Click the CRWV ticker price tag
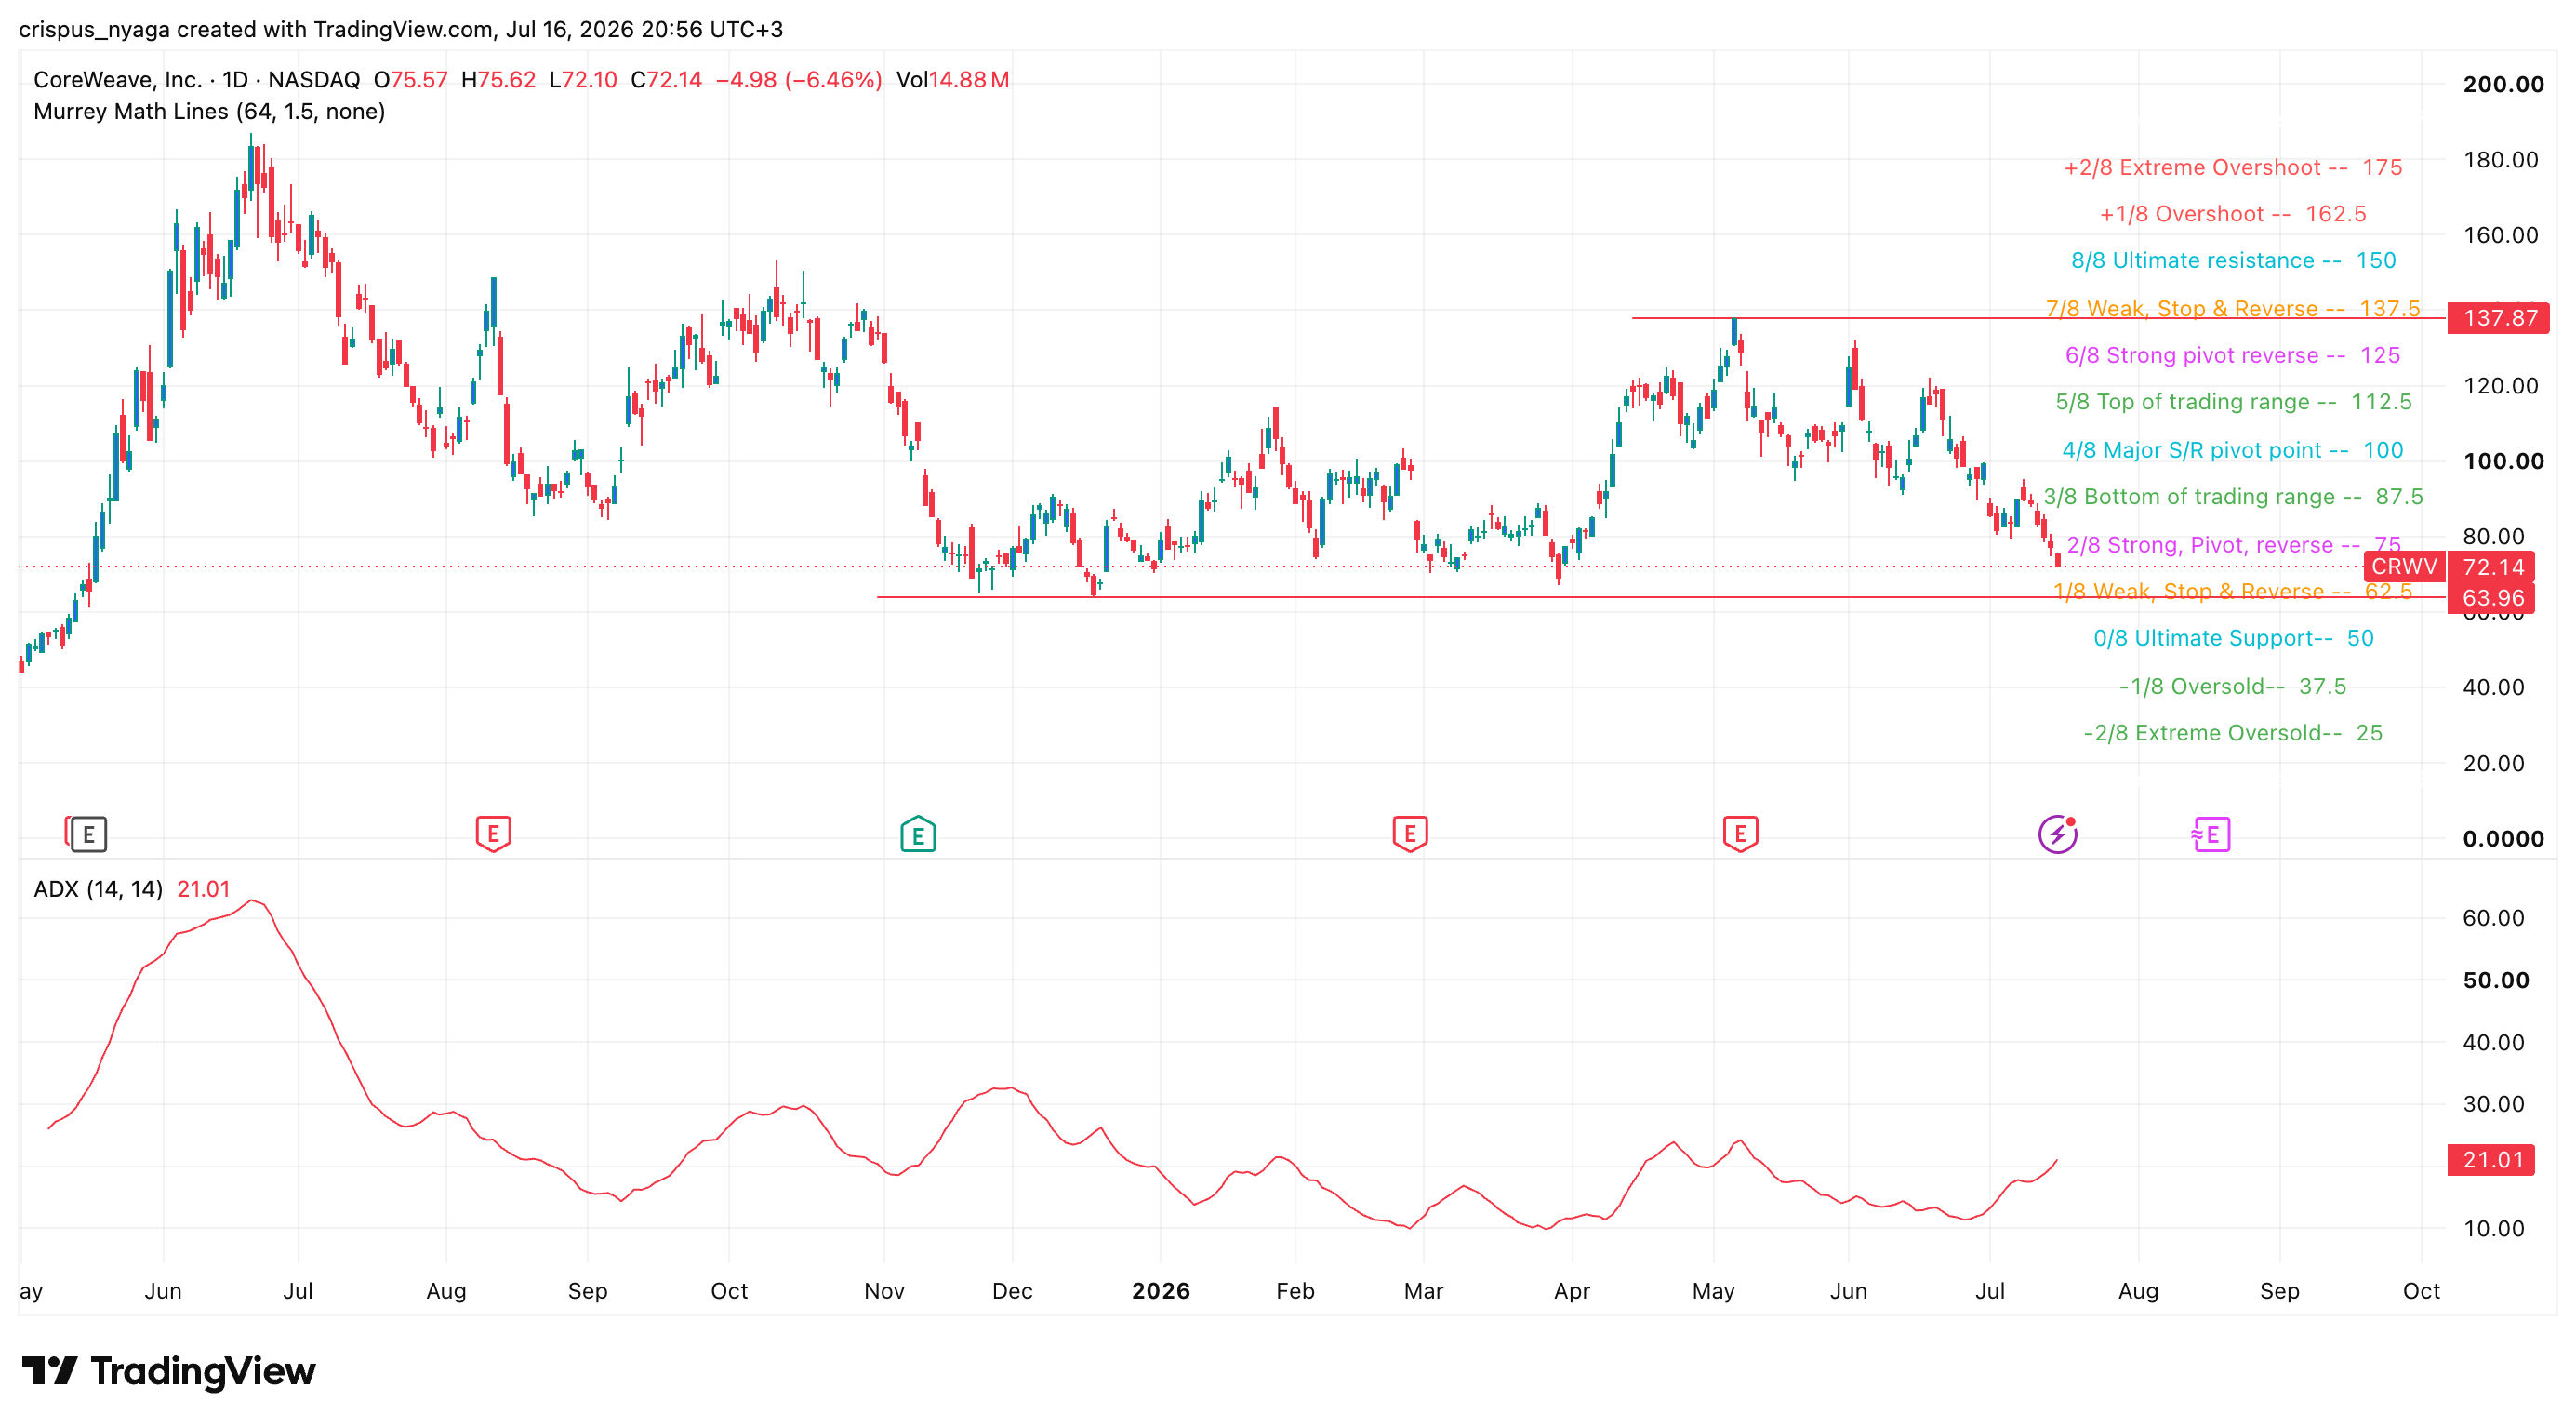This screenshot has width=2576, height=1427. tap(2404, 567)
